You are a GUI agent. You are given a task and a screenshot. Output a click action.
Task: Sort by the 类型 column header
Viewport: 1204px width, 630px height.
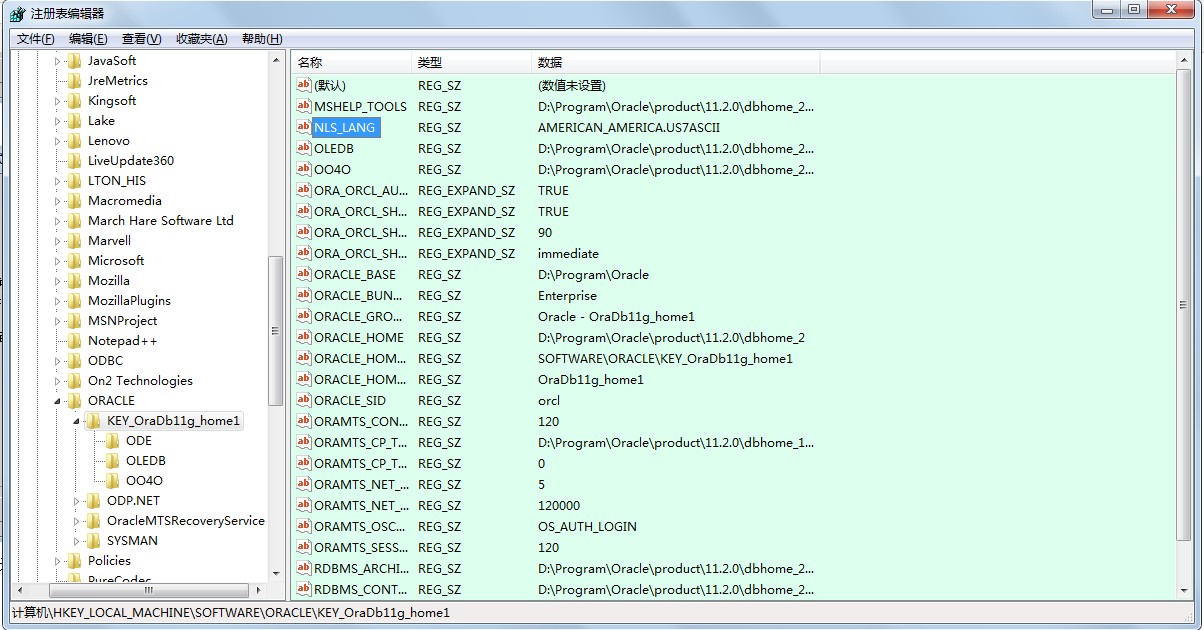point(471,62)
